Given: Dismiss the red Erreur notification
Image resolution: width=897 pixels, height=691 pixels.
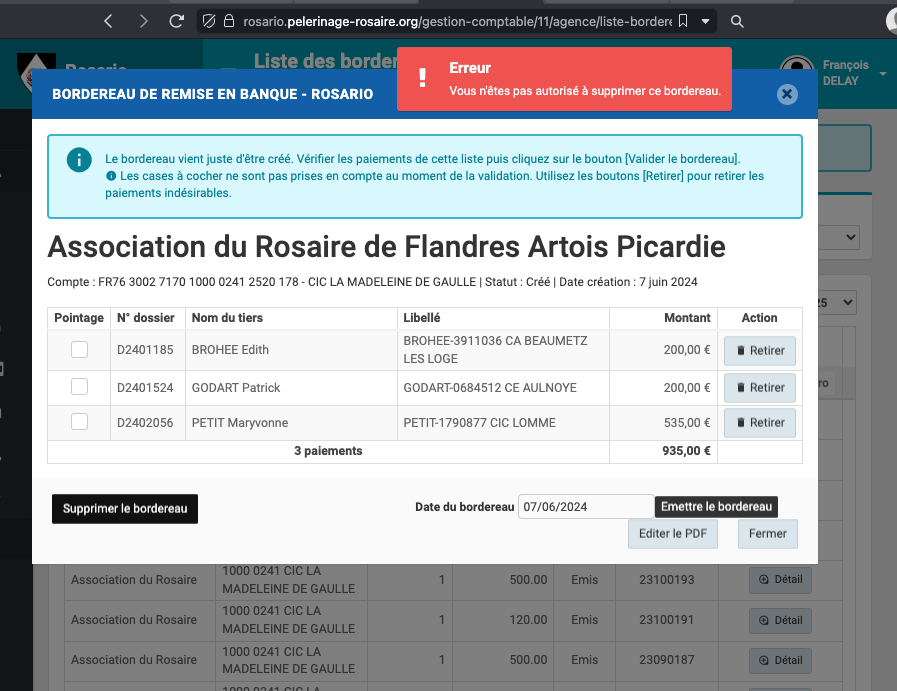Looking at the screenshot, I should pyautogui.click(x=564, y=79).
